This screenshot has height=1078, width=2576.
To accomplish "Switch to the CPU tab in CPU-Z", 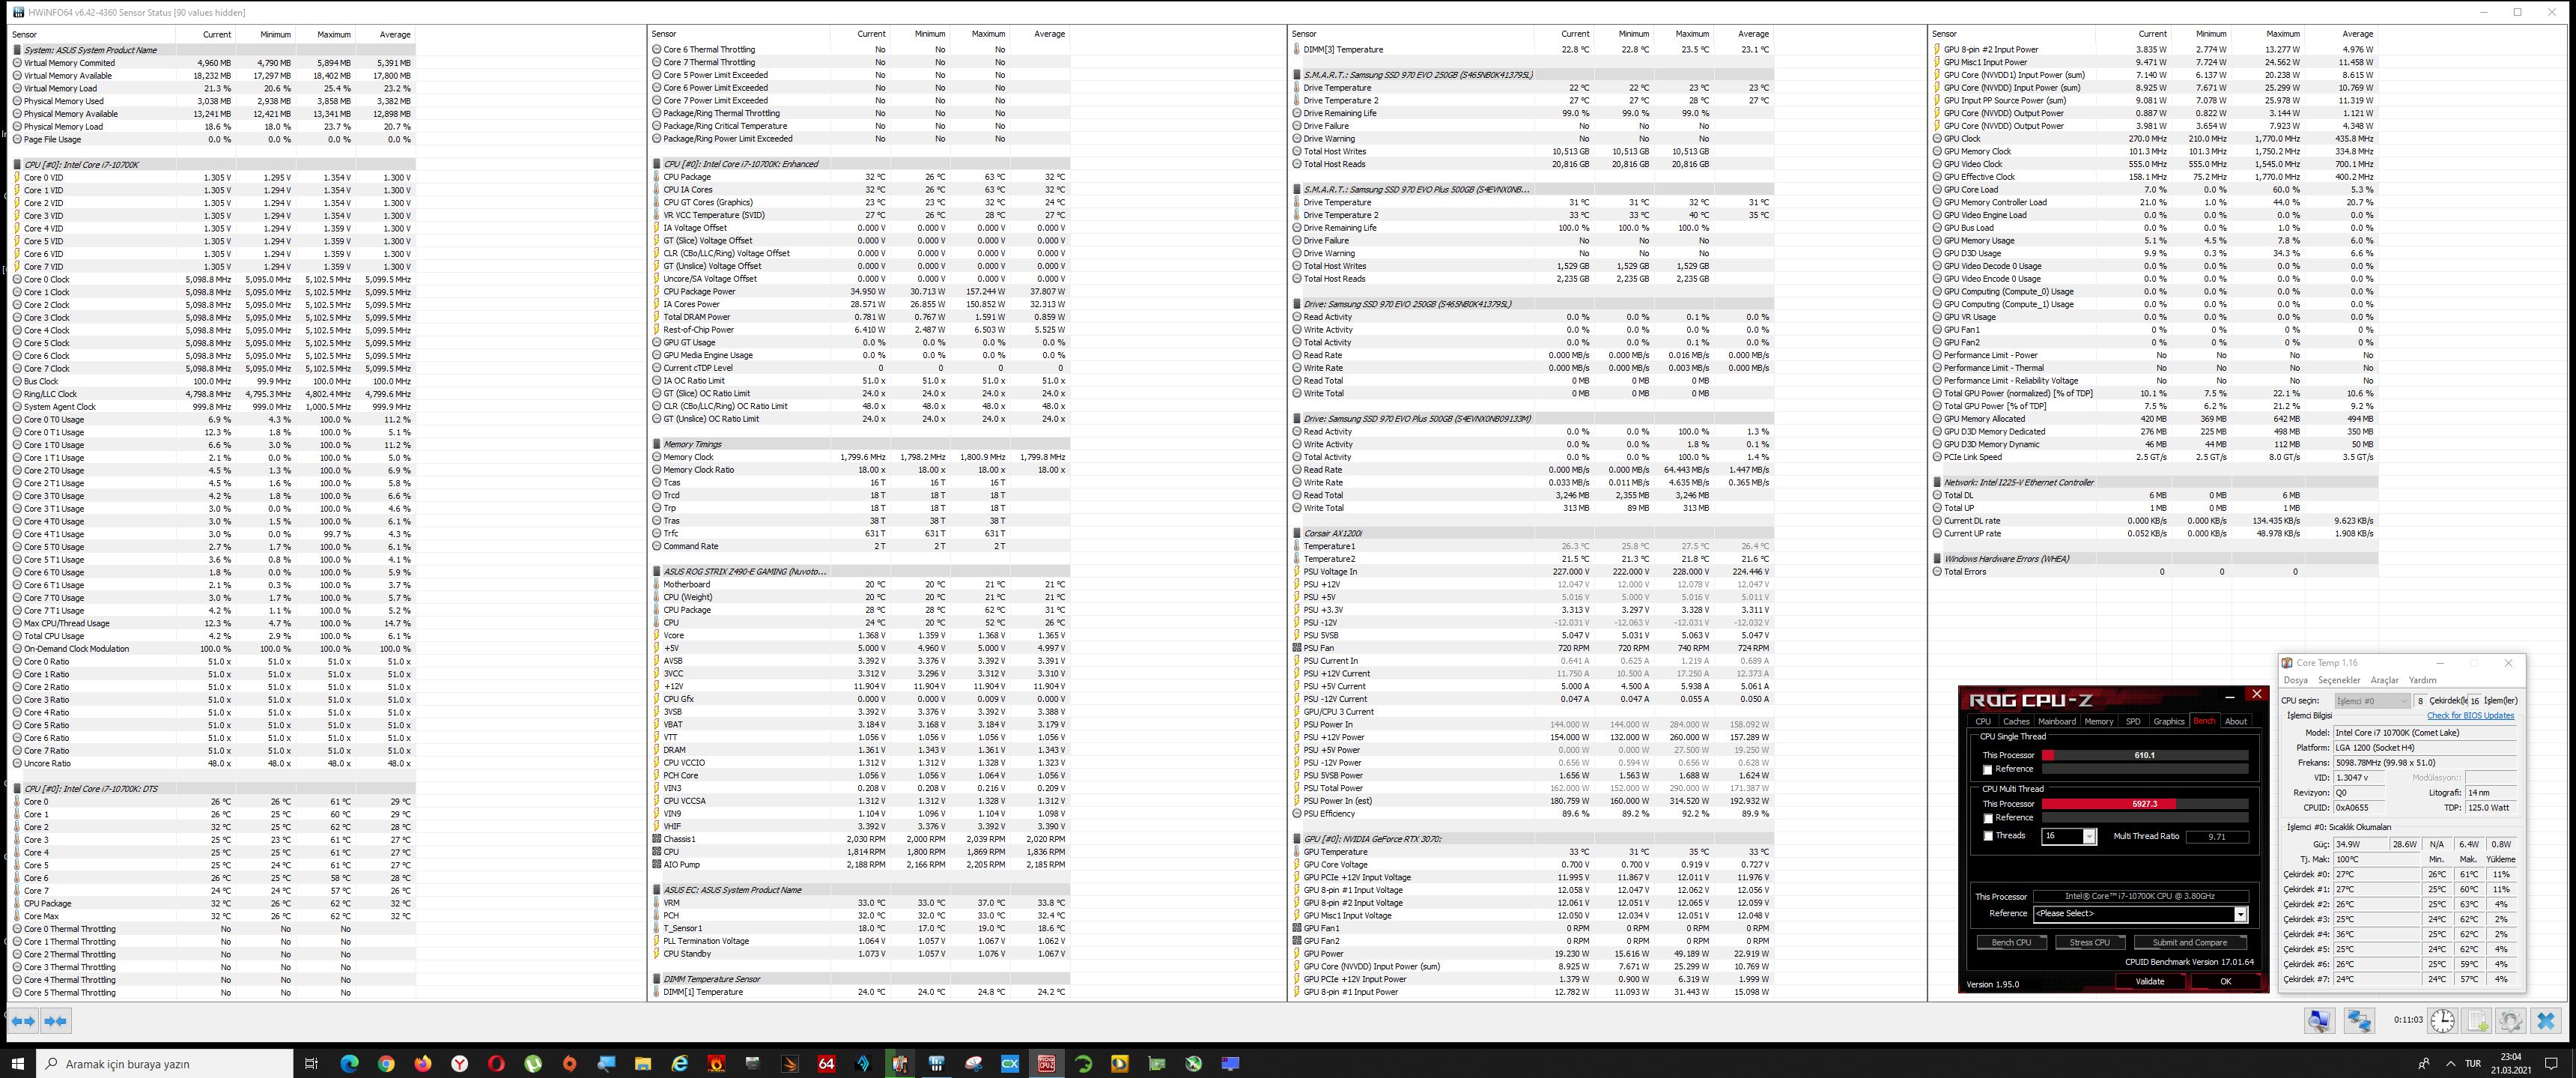I will coord(1982,721).
